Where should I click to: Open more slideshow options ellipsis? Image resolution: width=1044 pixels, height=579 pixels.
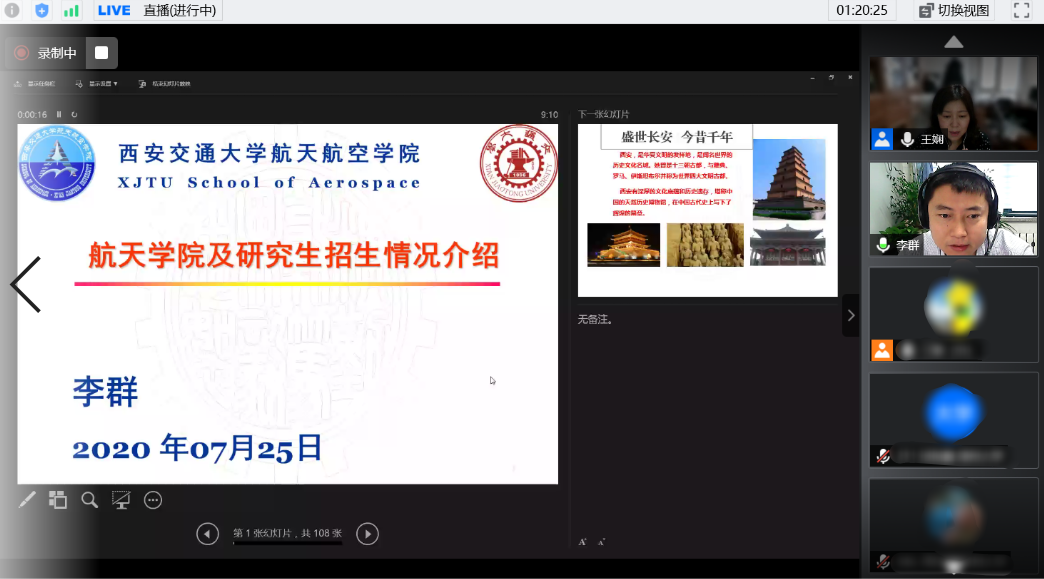click(x=153, y=500)
